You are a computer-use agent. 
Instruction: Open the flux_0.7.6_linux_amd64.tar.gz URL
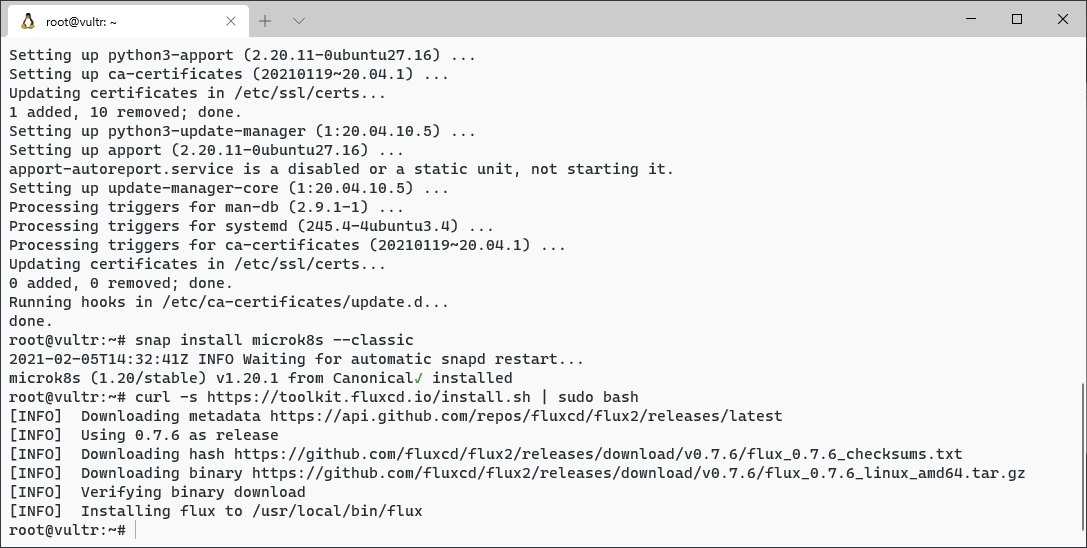638,473
